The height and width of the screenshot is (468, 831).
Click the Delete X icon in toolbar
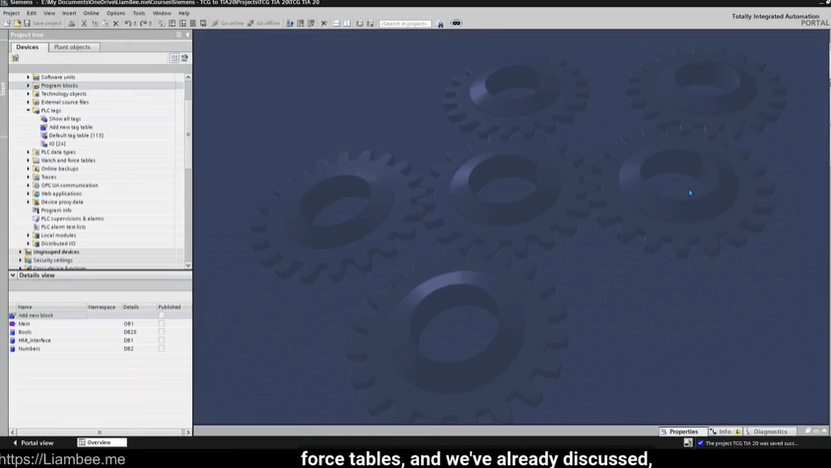coord(115,23)
